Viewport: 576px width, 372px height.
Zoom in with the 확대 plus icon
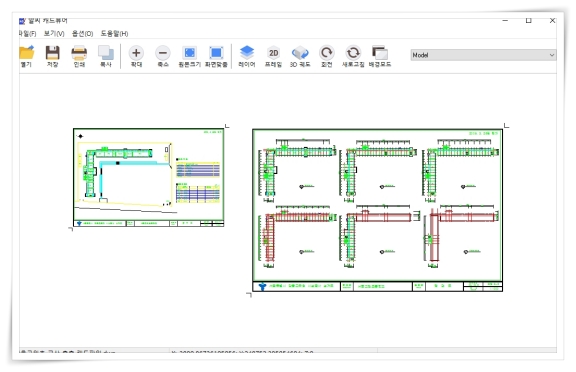pyautogui.click(x=136, y=56)
